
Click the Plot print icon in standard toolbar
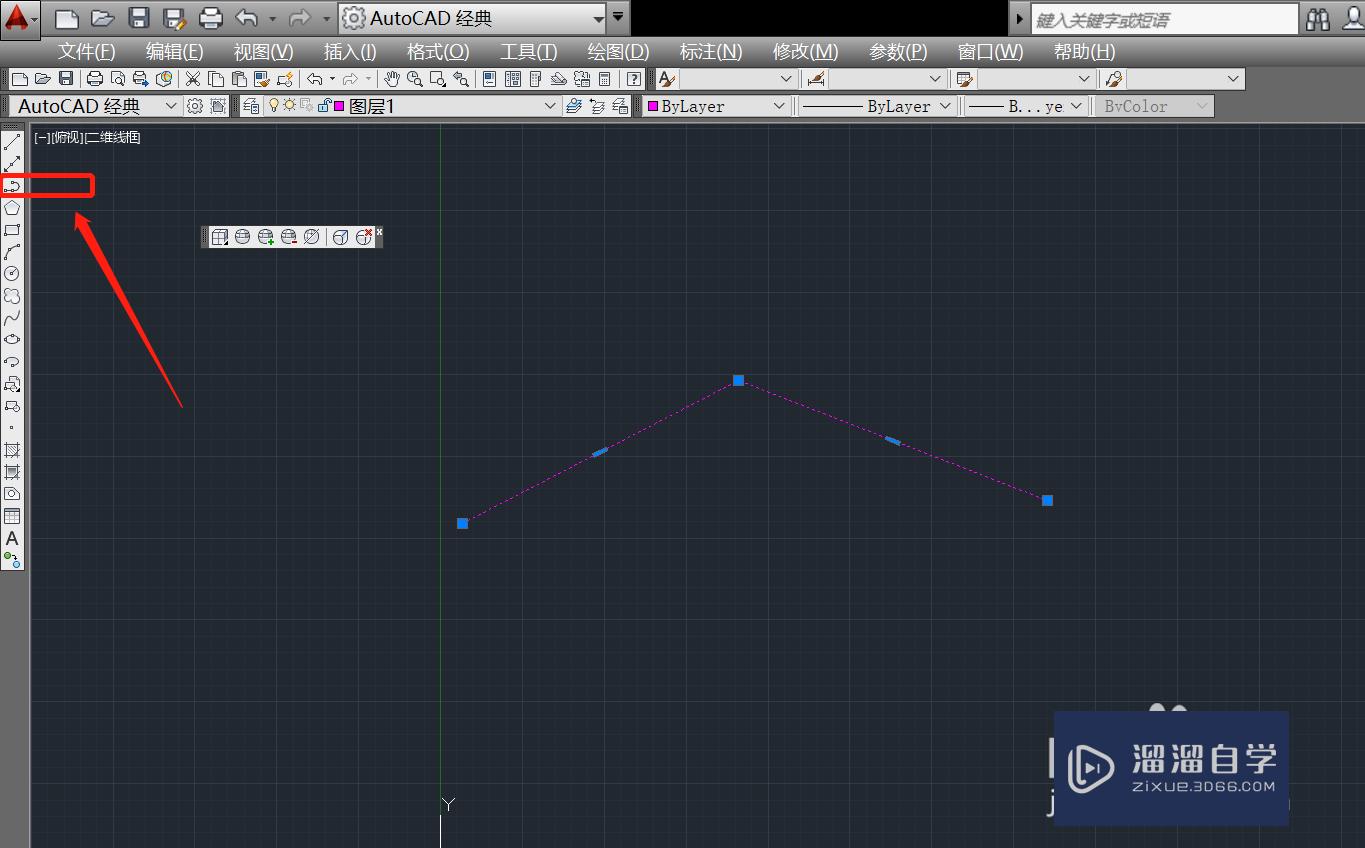95,79
